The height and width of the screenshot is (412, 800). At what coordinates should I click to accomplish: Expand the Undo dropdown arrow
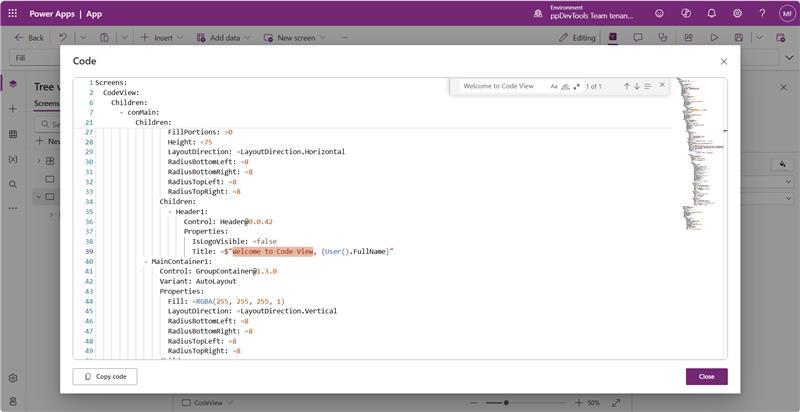[83, 38]
